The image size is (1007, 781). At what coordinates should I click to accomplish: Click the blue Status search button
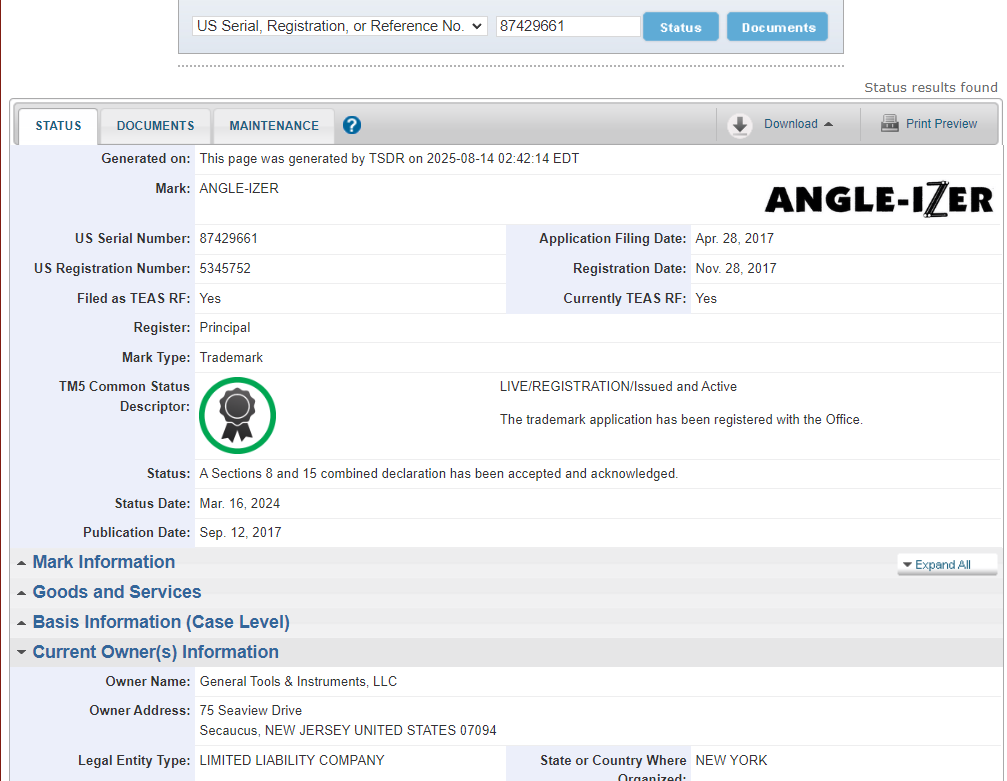point(680,27)
